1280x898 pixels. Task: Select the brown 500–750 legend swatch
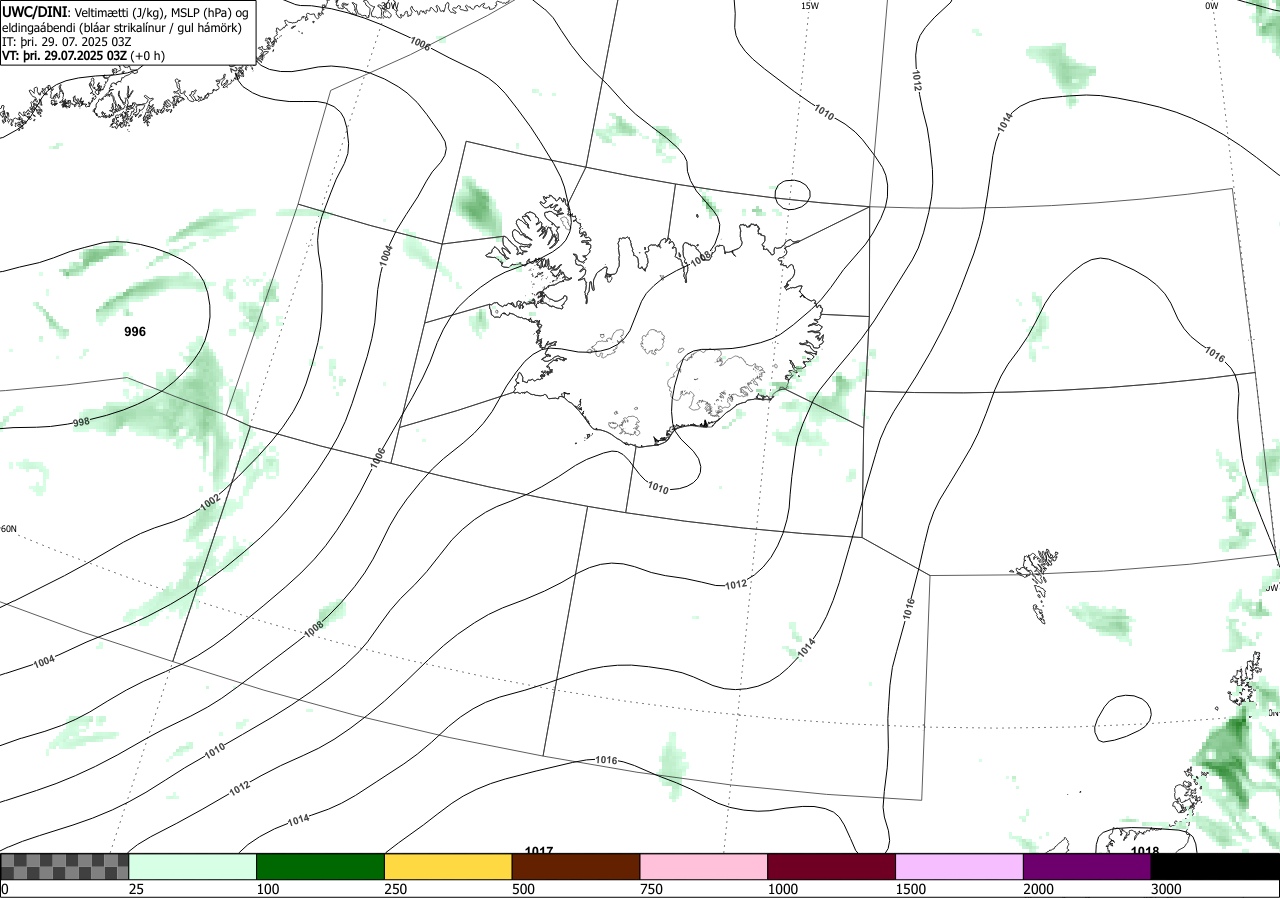pyautogui.click(x=576, y=866)
